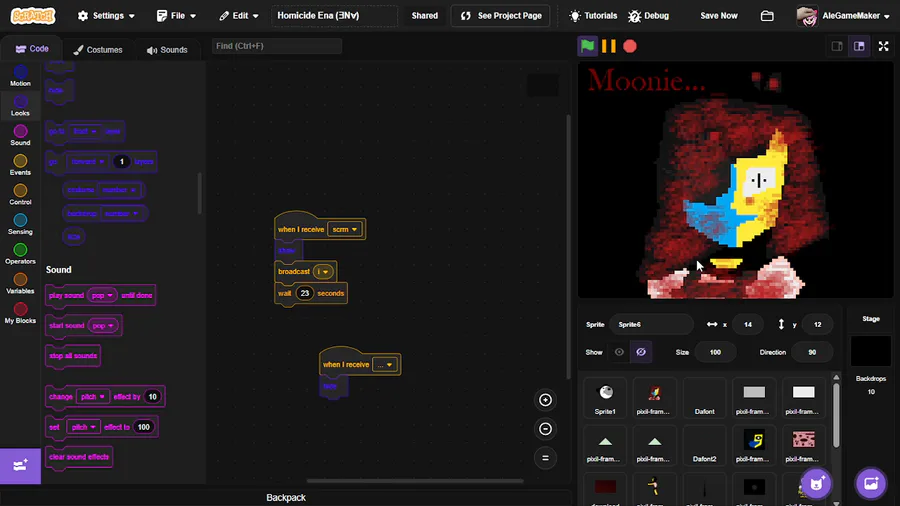Click the x position field
900x506 pixels.
point(747,324)
